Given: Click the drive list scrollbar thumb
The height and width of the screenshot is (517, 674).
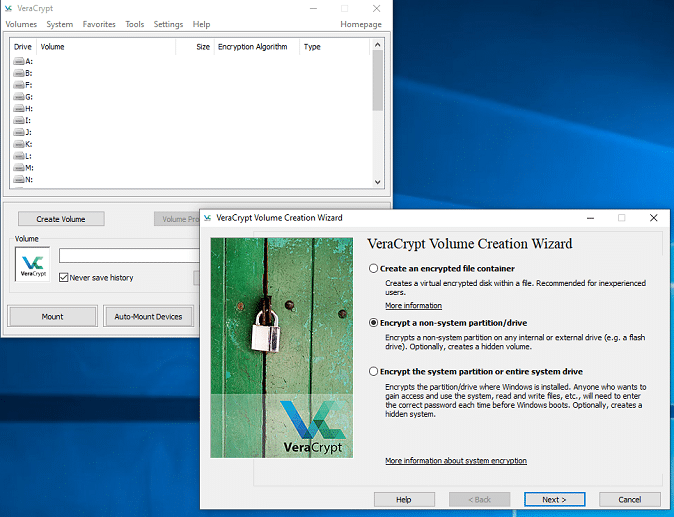Looking at the screenshot, I should point(377,80).
